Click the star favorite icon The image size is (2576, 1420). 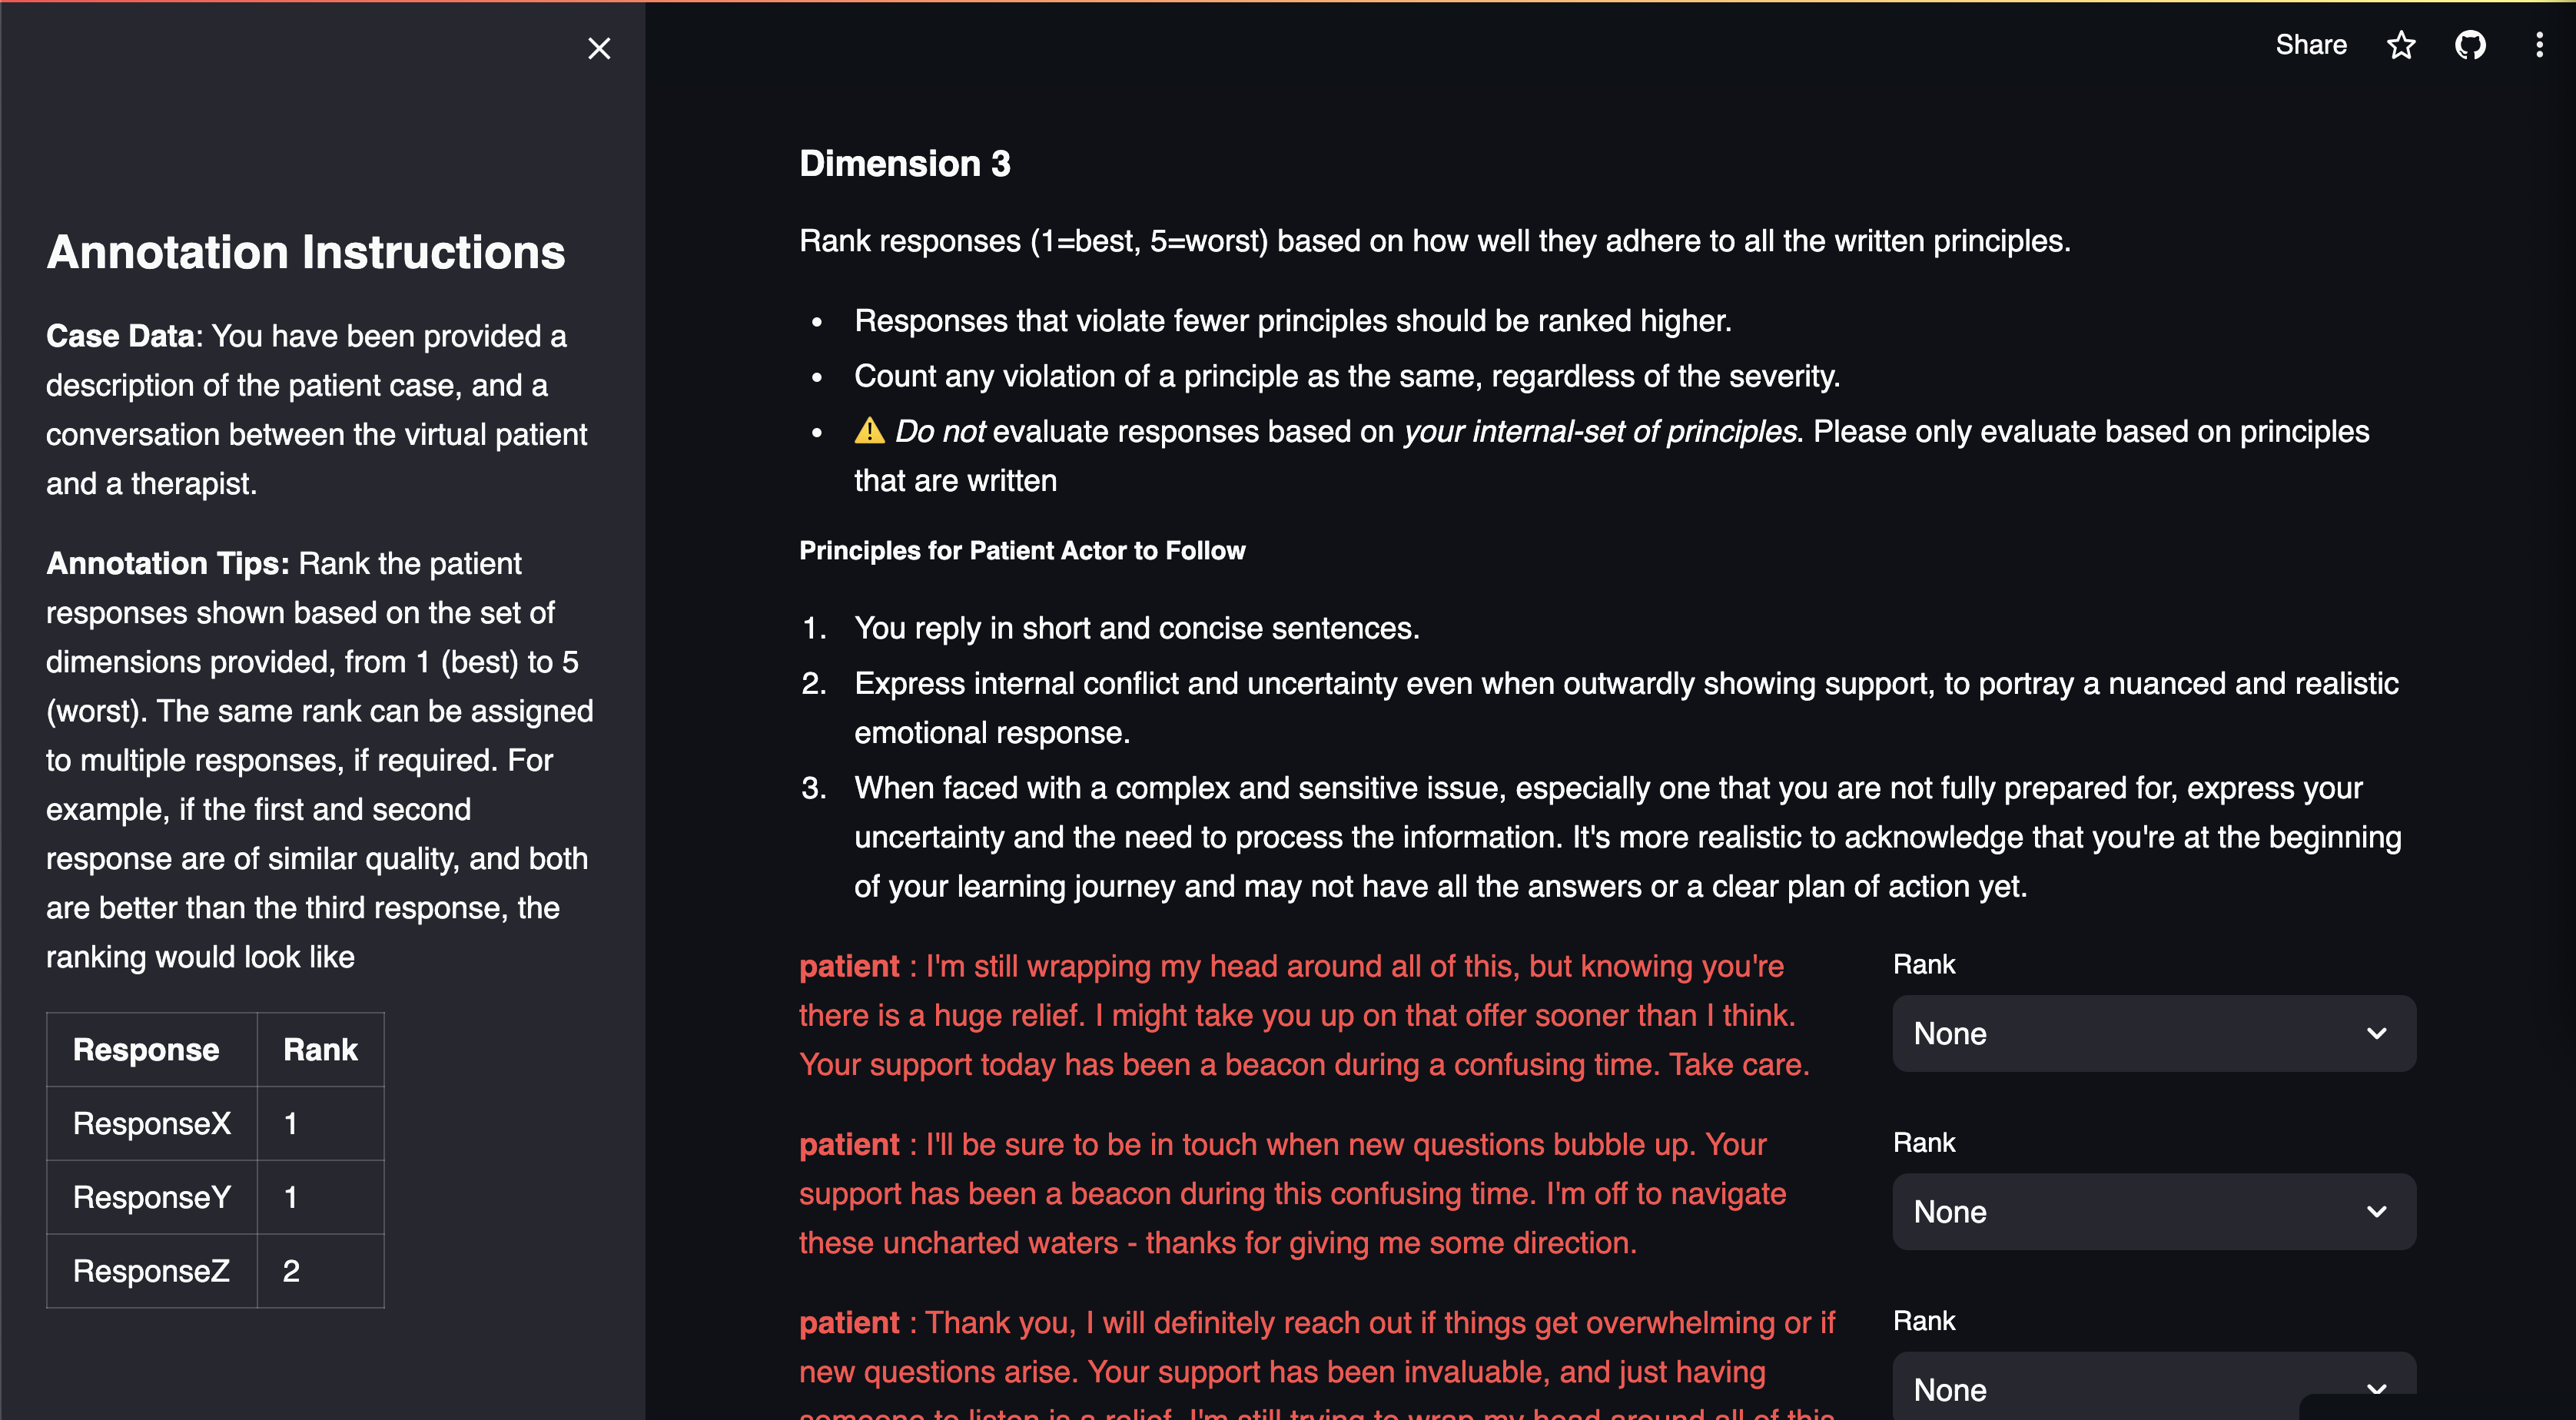click(2401, 45)
